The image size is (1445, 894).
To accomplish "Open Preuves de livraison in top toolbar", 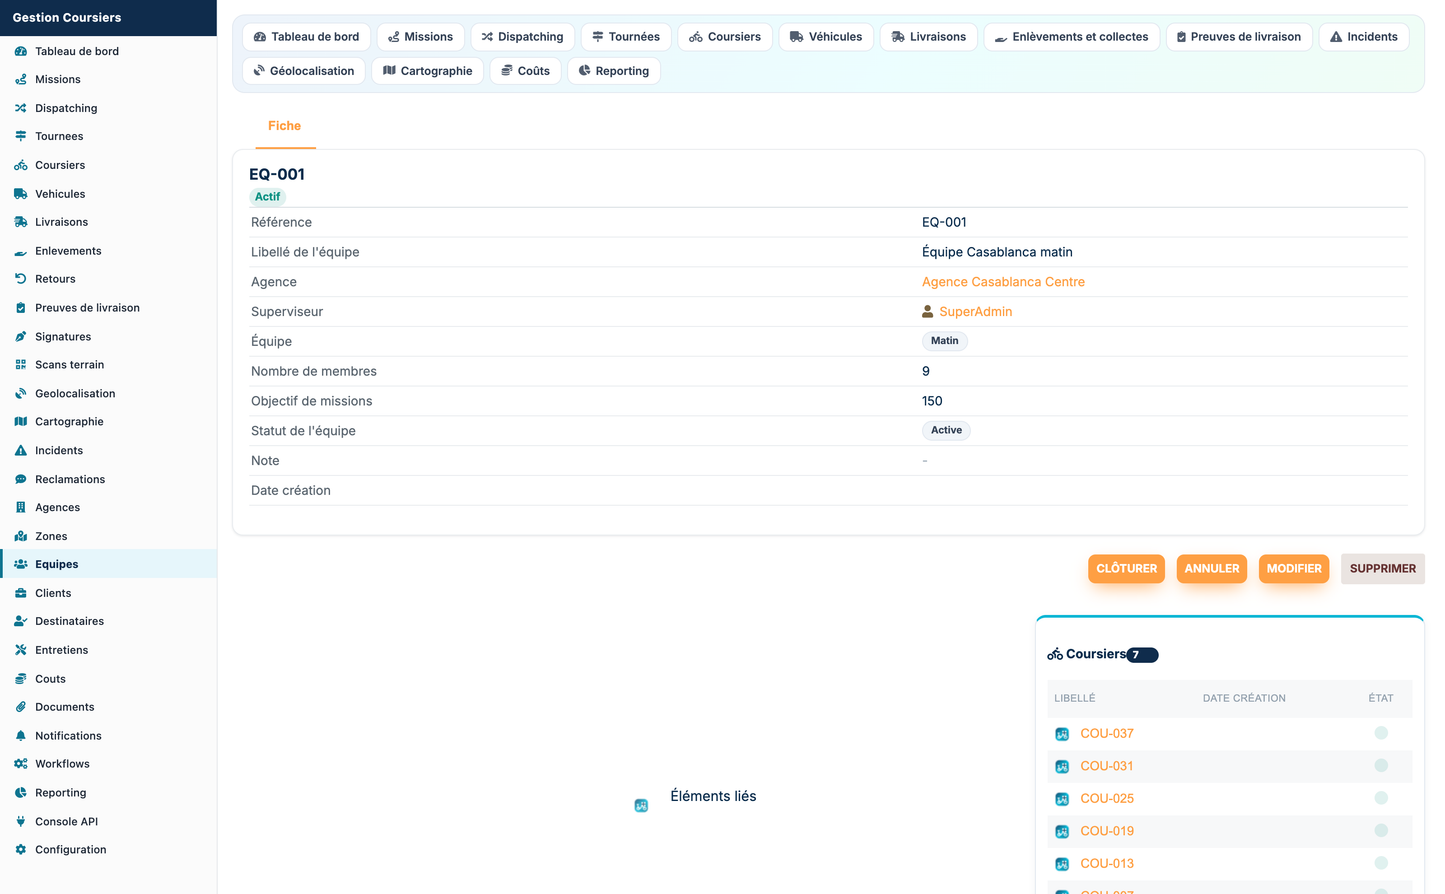I will [x=1238, y=37].
